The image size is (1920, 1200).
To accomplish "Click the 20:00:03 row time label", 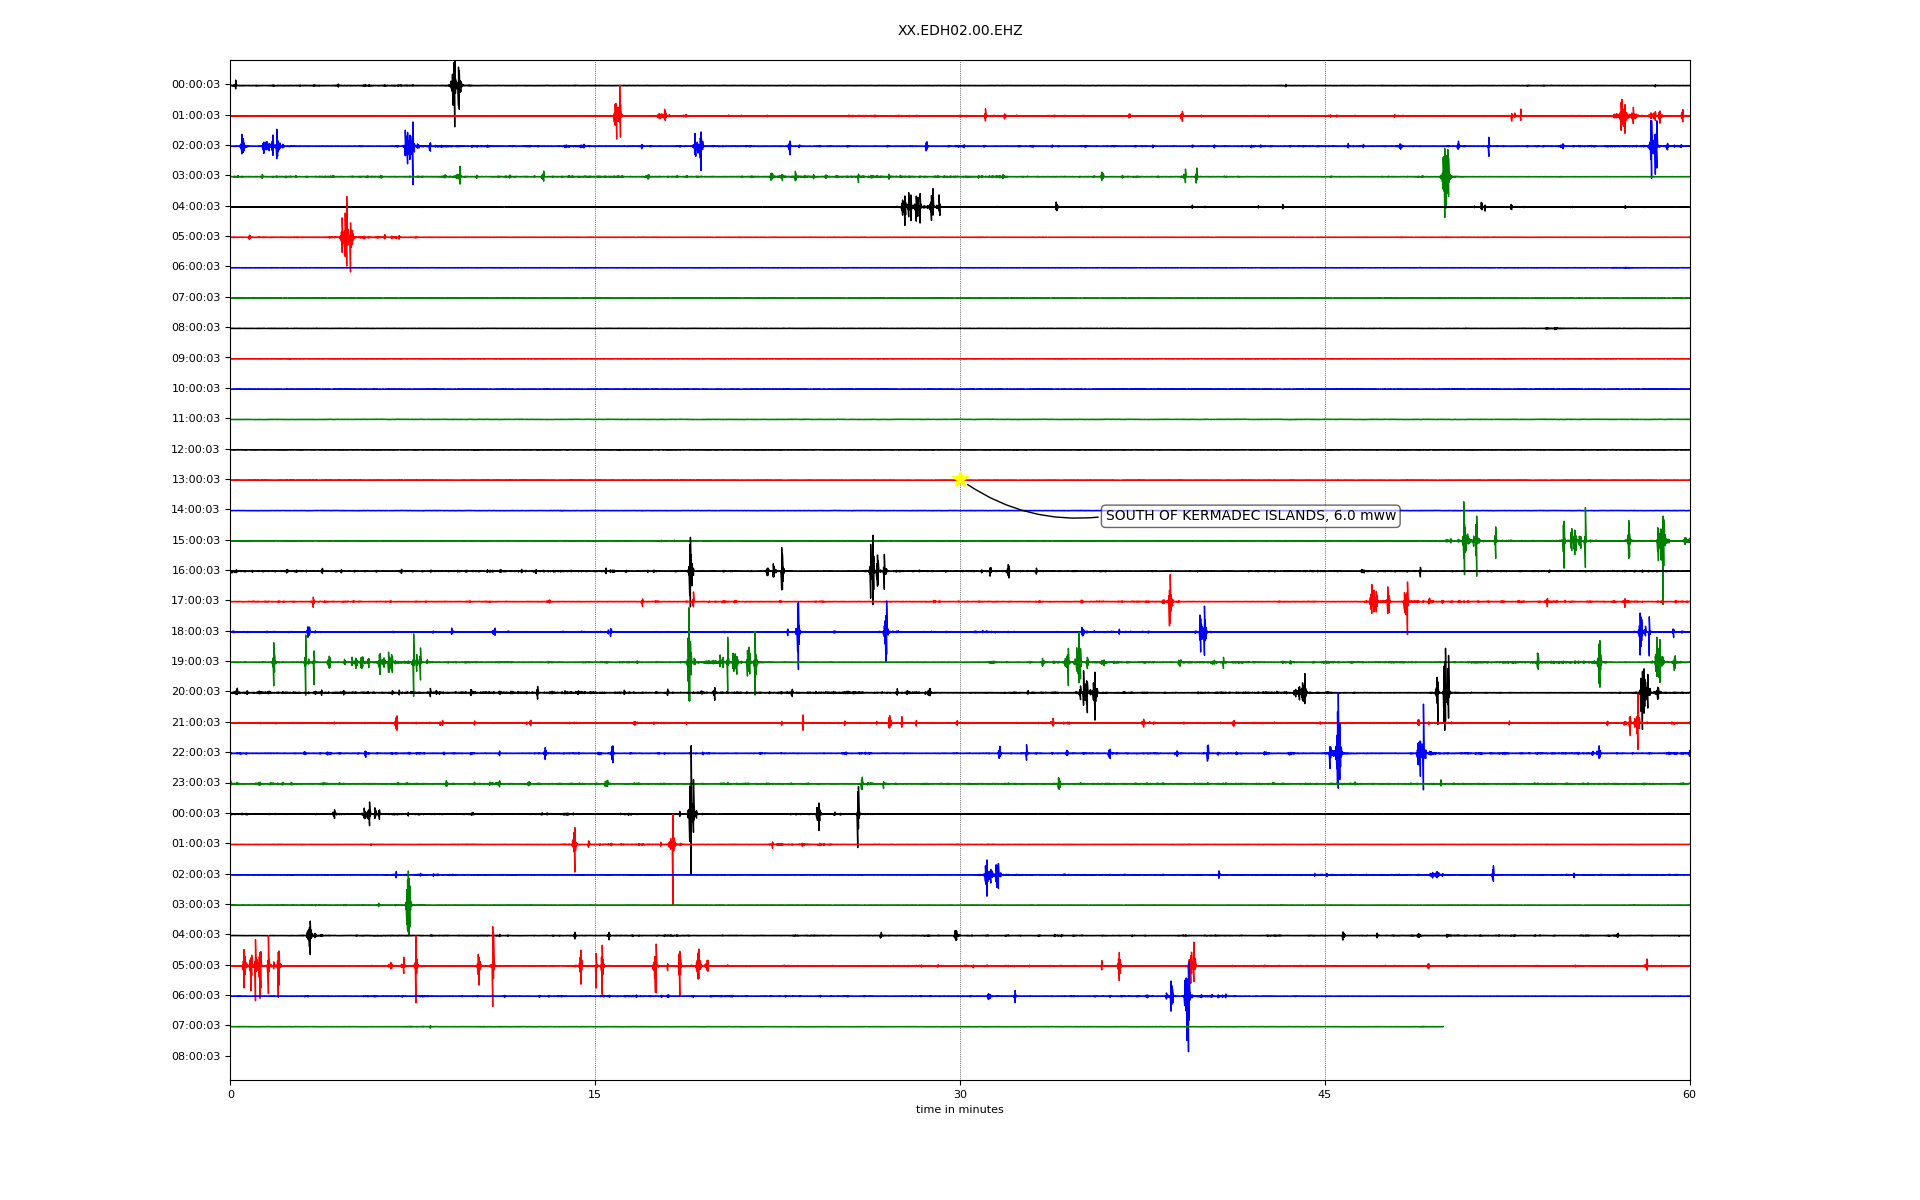I will 196,692.
